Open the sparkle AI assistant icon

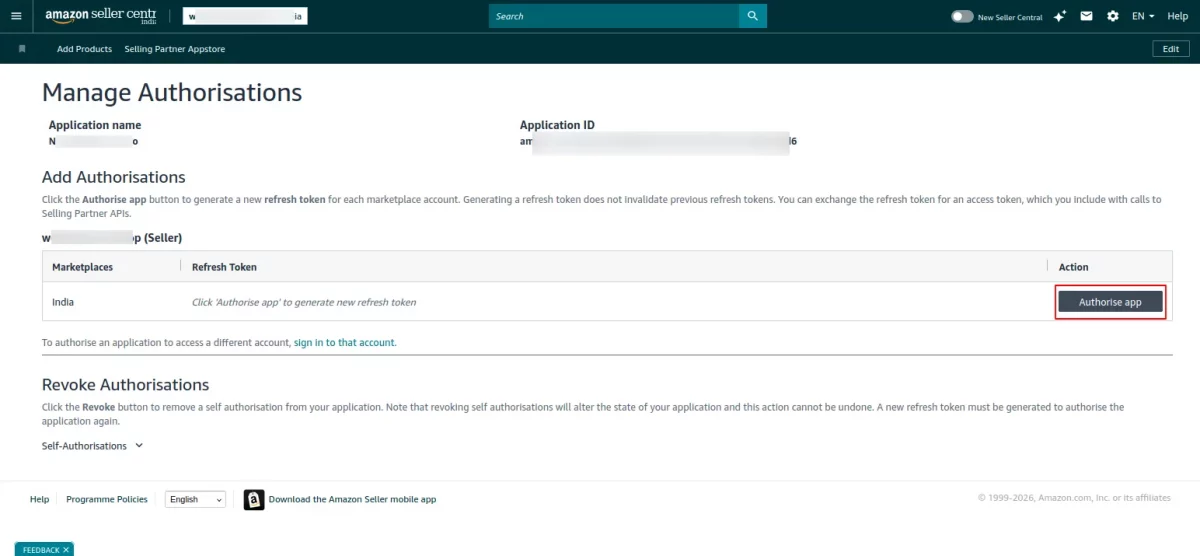[x=1061, y=16]
